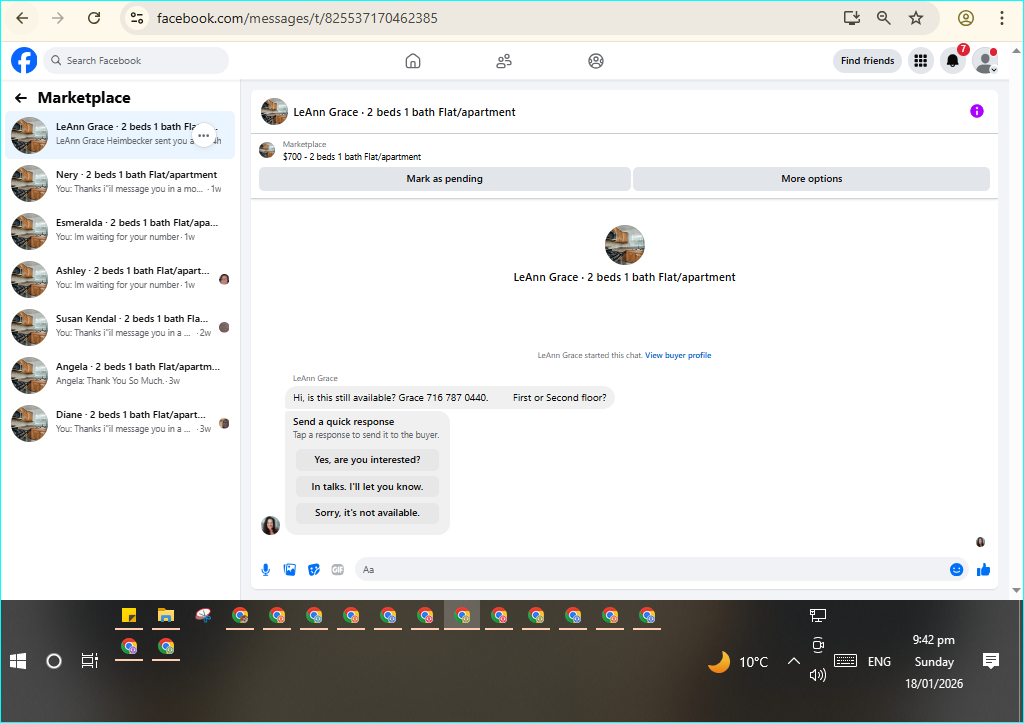This screenshot has height=723, width=1024.
Task: Click the Search Facebook field
Action: tap(136, 61)
